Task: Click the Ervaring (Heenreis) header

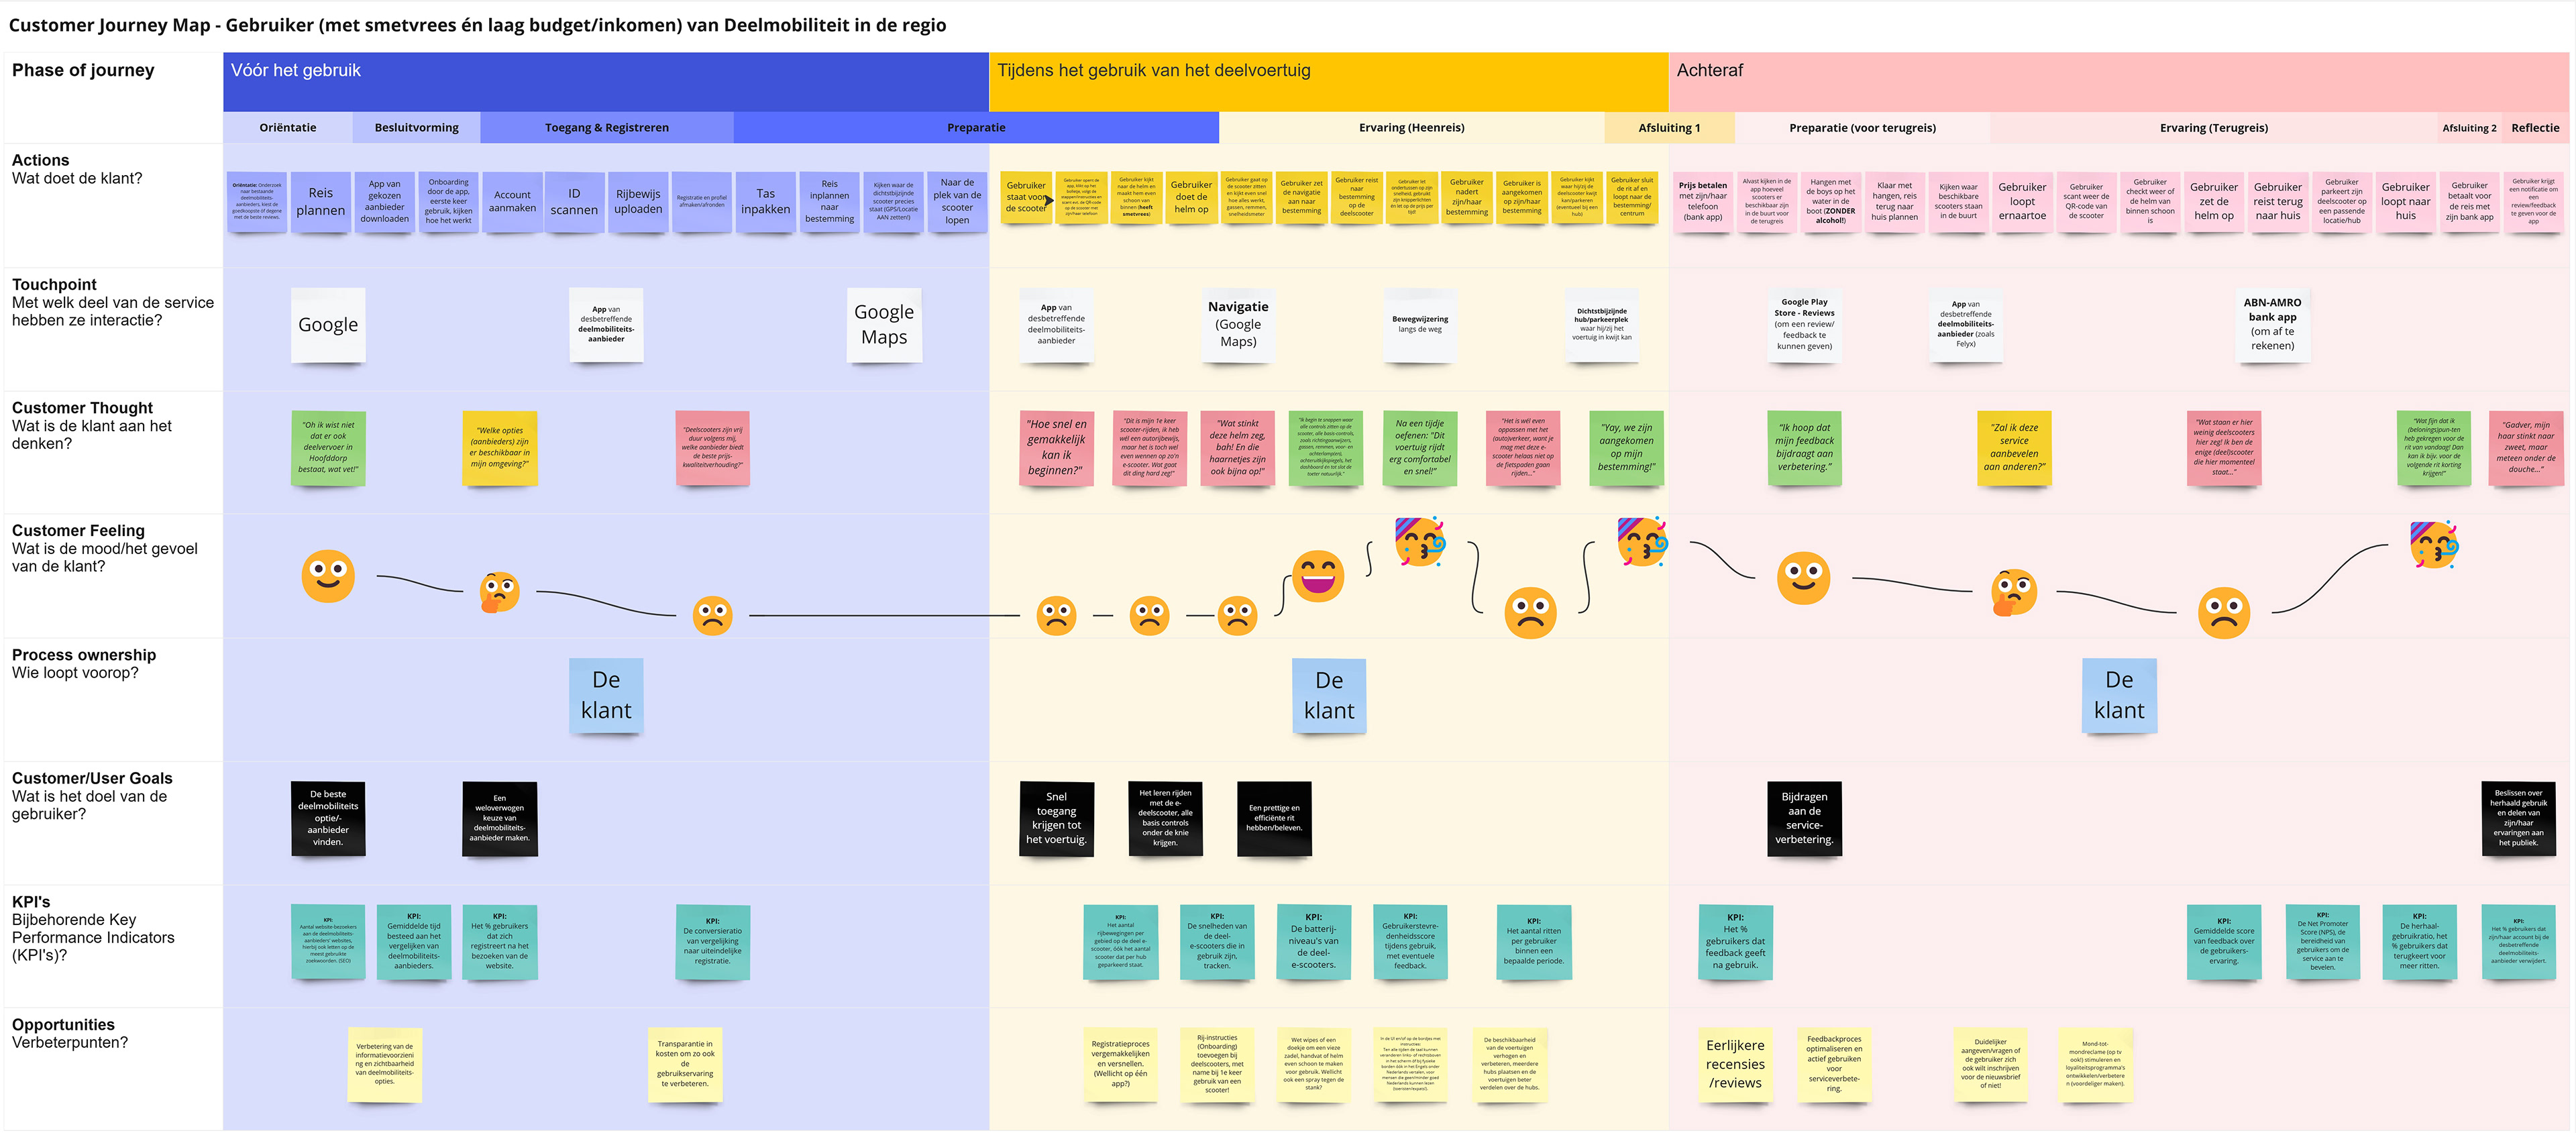Action: pyautogui.click(x=1411, y=128)
